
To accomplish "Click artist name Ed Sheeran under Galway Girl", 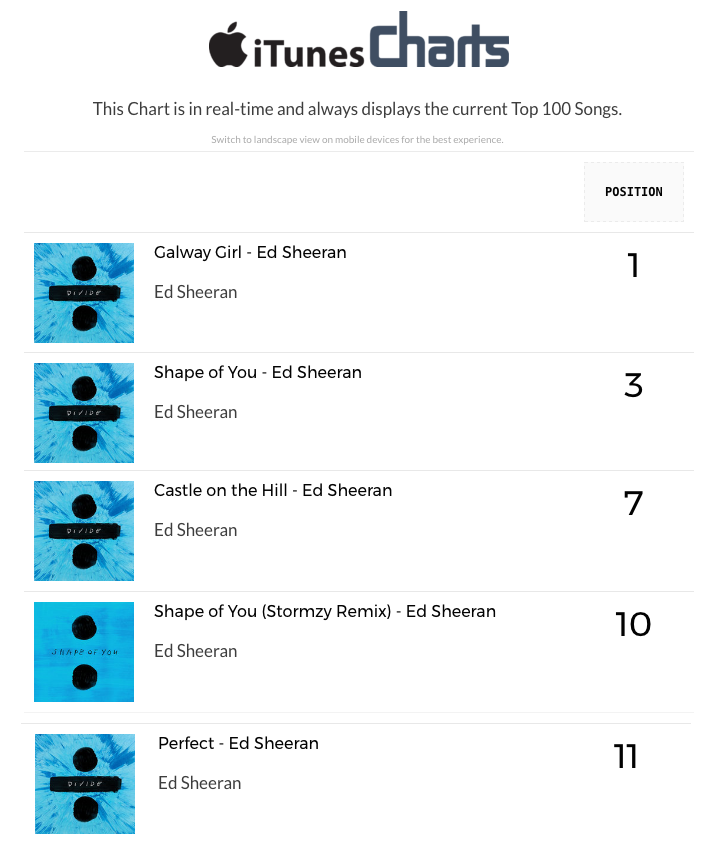I will (196, 292).
